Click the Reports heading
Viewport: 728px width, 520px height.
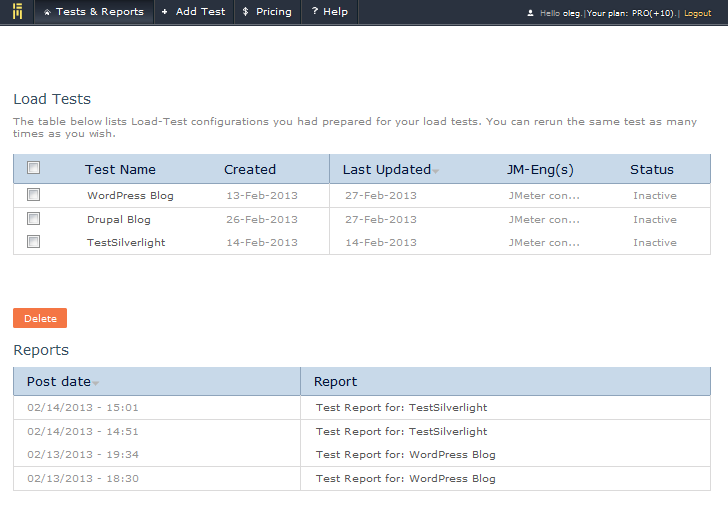tap(41, 350)
